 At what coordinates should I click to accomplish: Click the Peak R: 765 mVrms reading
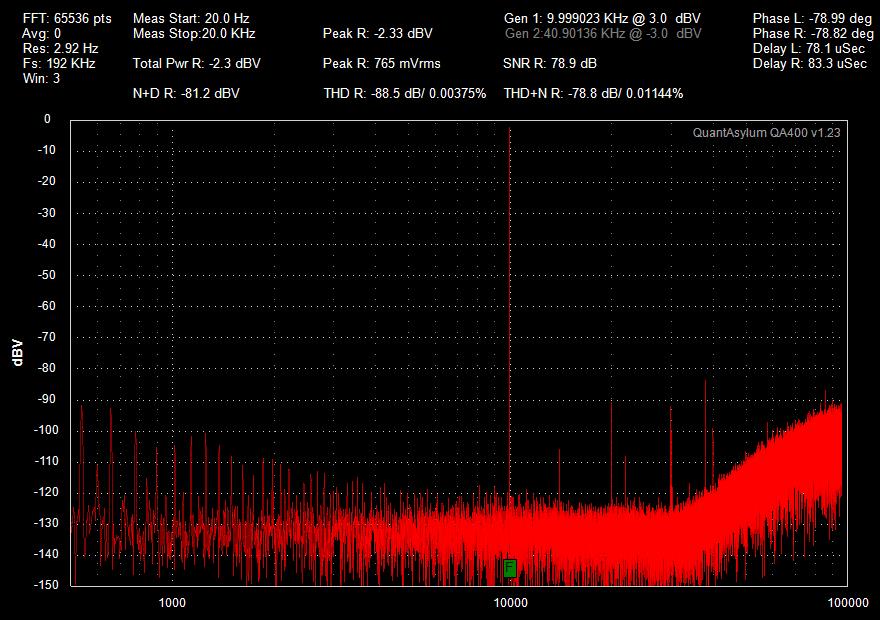(382, 63)
